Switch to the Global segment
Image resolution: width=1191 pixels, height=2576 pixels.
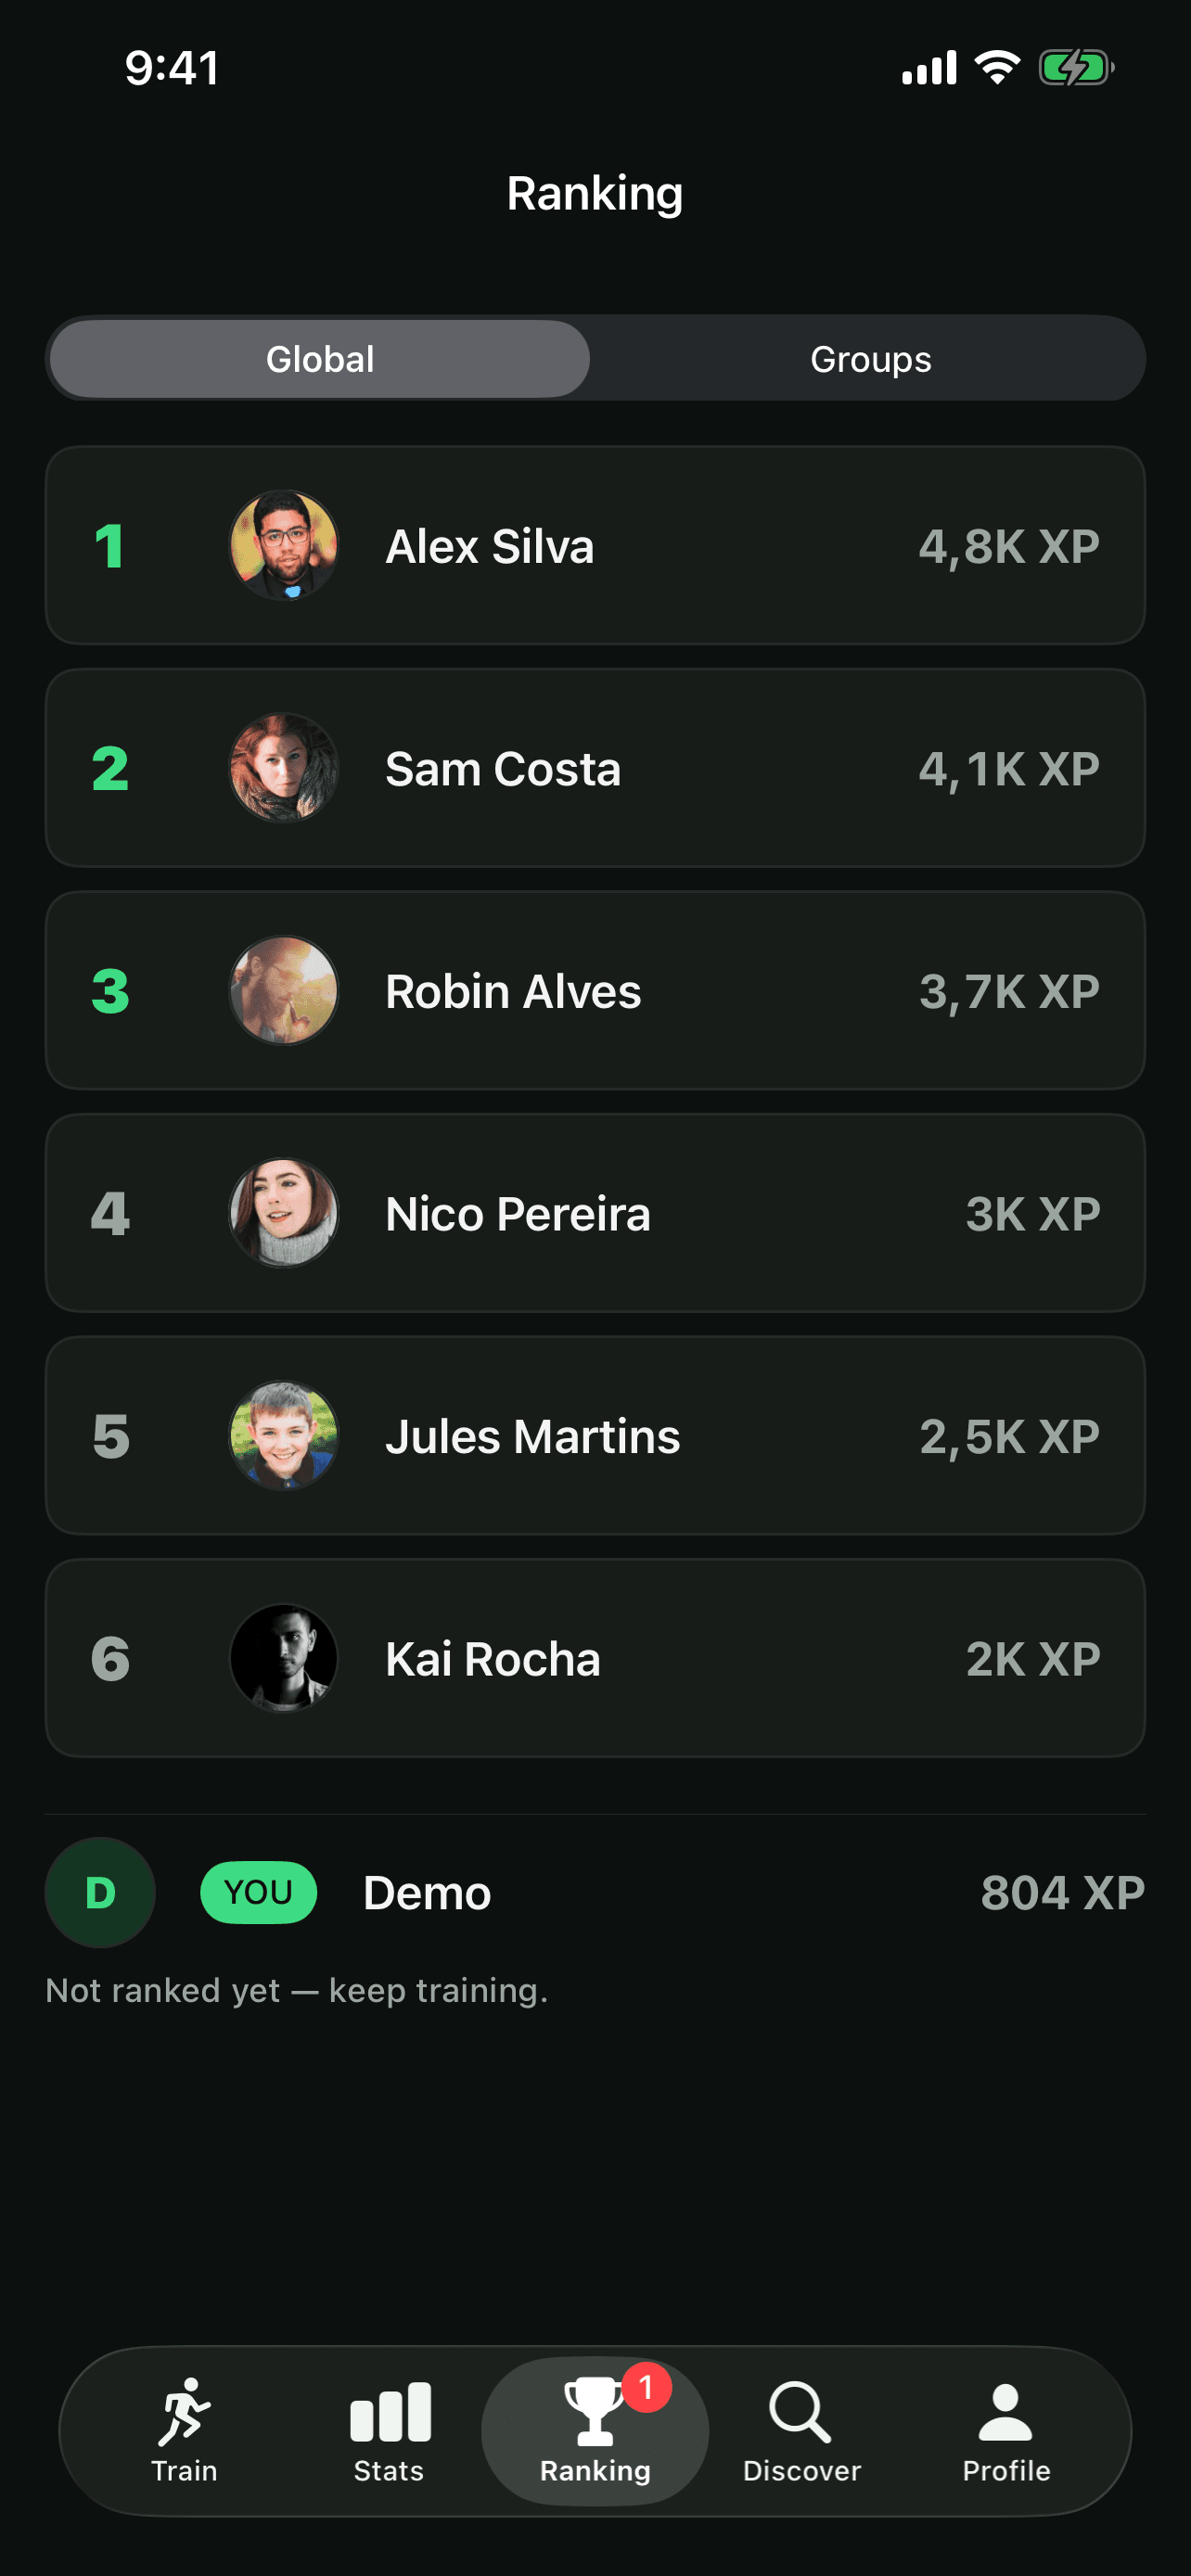pyautogui.click(x=320, y=359)
